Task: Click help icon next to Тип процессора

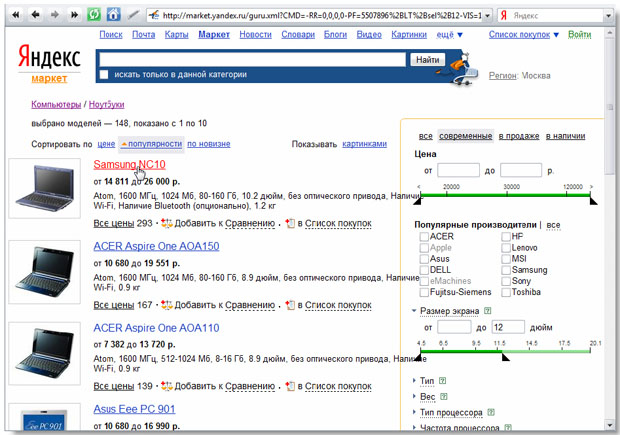Action: (x=491, y=412)
